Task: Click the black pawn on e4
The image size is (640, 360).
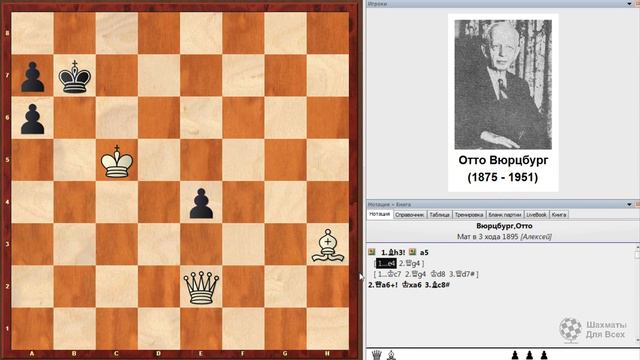Action: (x=201, y=203)
